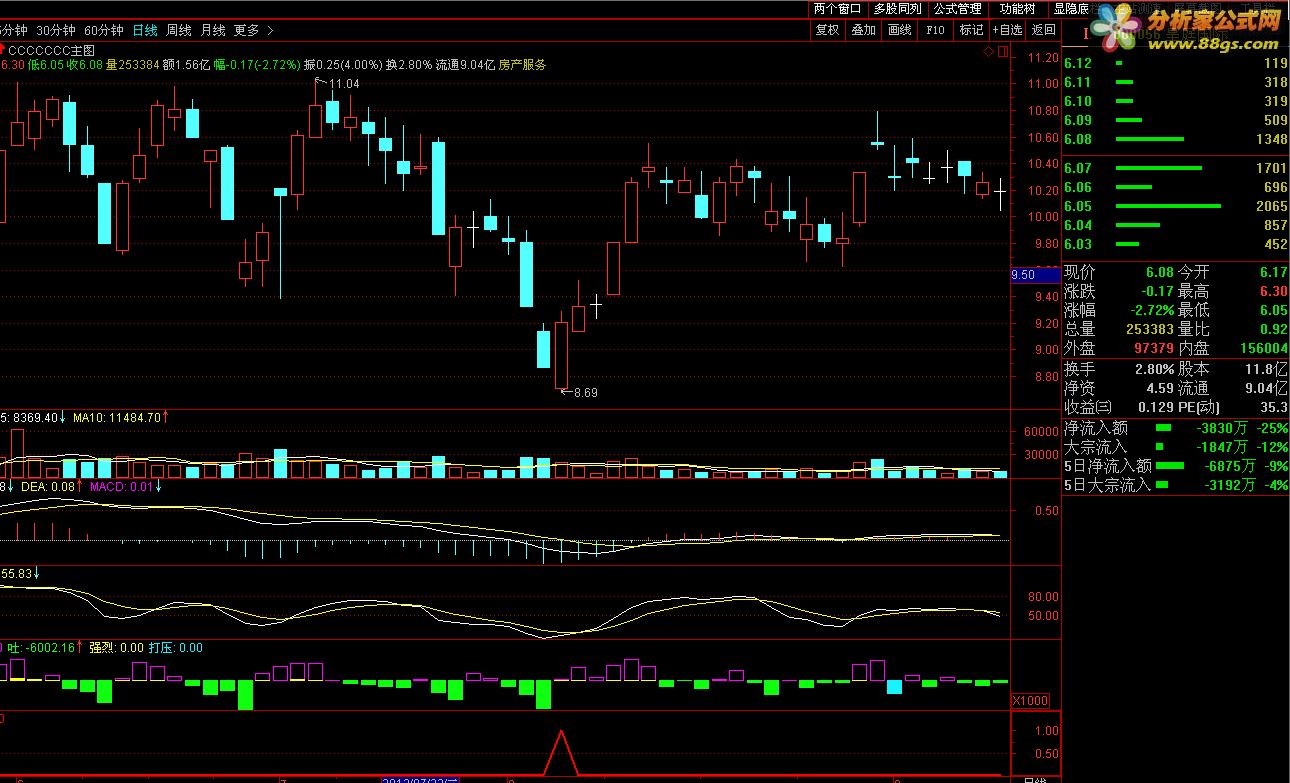Click the 强烈: 0.00 indicator label

(x=117, y=648)
